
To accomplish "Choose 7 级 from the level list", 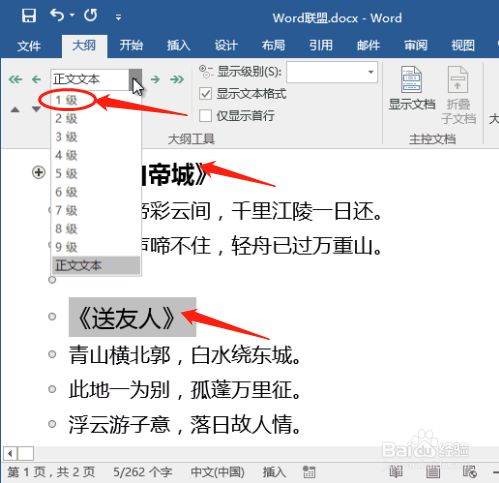I will 96,210.
